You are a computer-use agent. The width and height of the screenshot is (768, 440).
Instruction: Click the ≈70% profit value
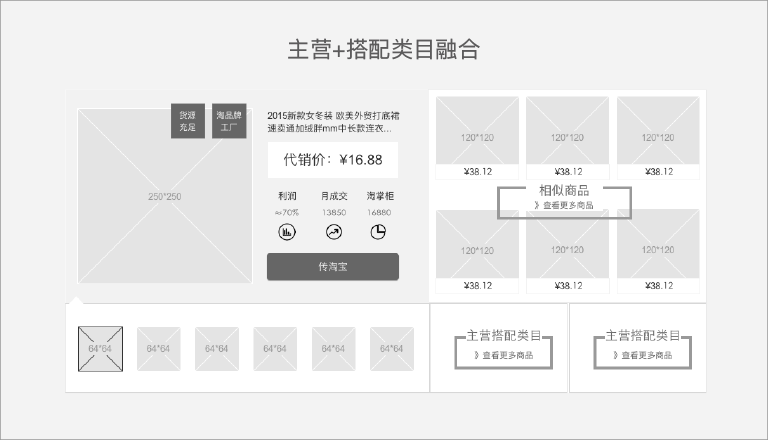287,212
